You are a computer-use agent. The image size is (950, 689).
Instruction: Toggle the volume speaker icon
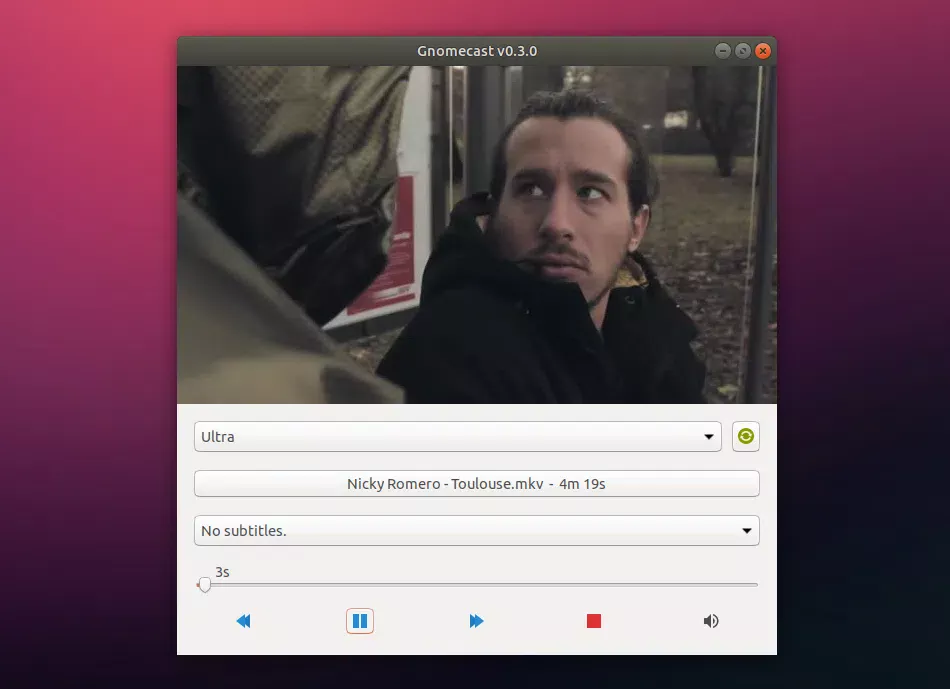[711, 621]
